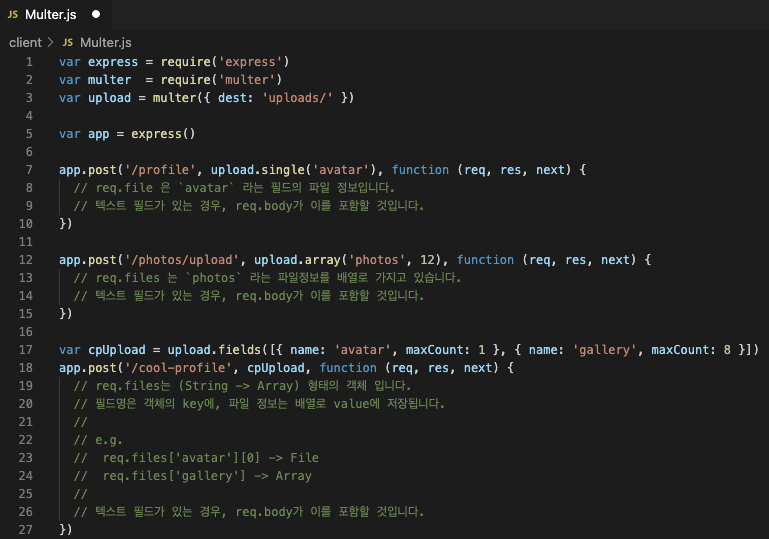
Task: Click the String -> Array comment line 19
Action: [x=242, y=386]
